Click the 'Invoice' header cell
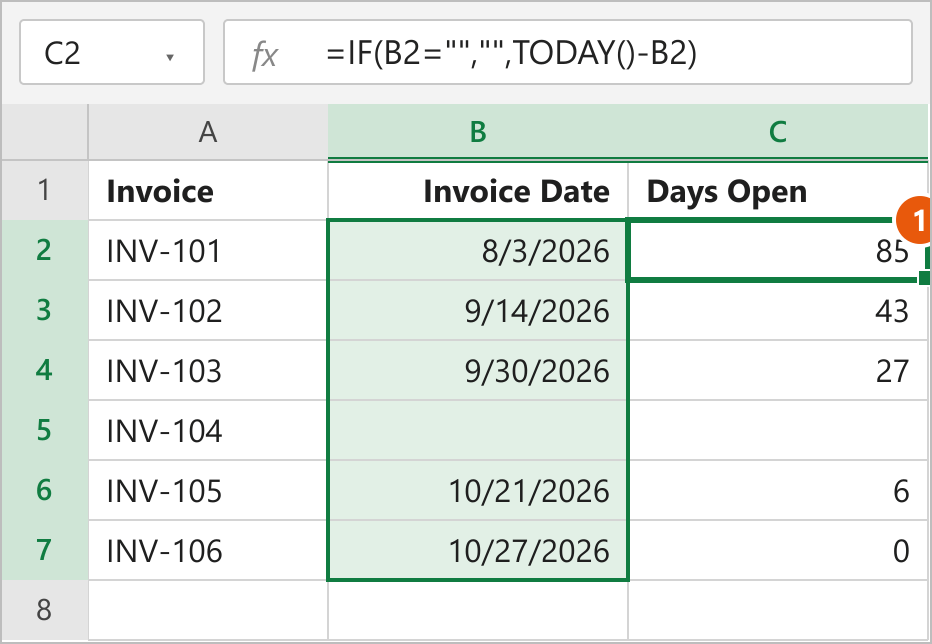 click(x=208, y=190)
